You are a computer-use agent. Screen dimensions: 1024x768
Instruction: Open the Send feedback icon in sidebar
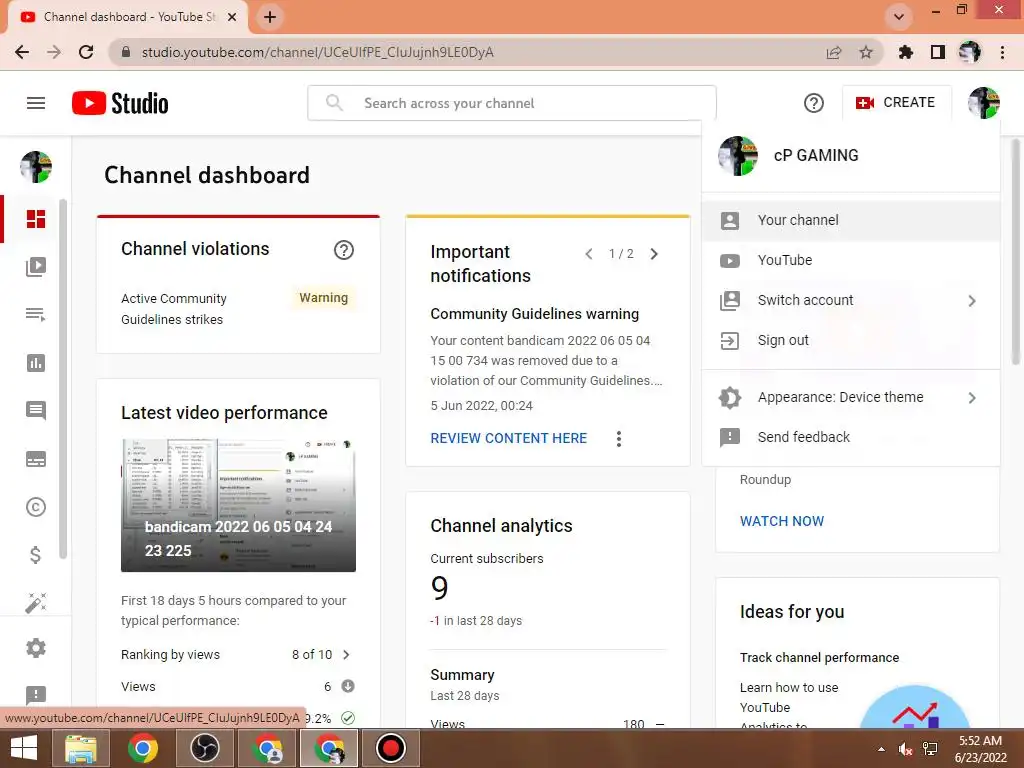pyautogui.click(x=36, y=695)
